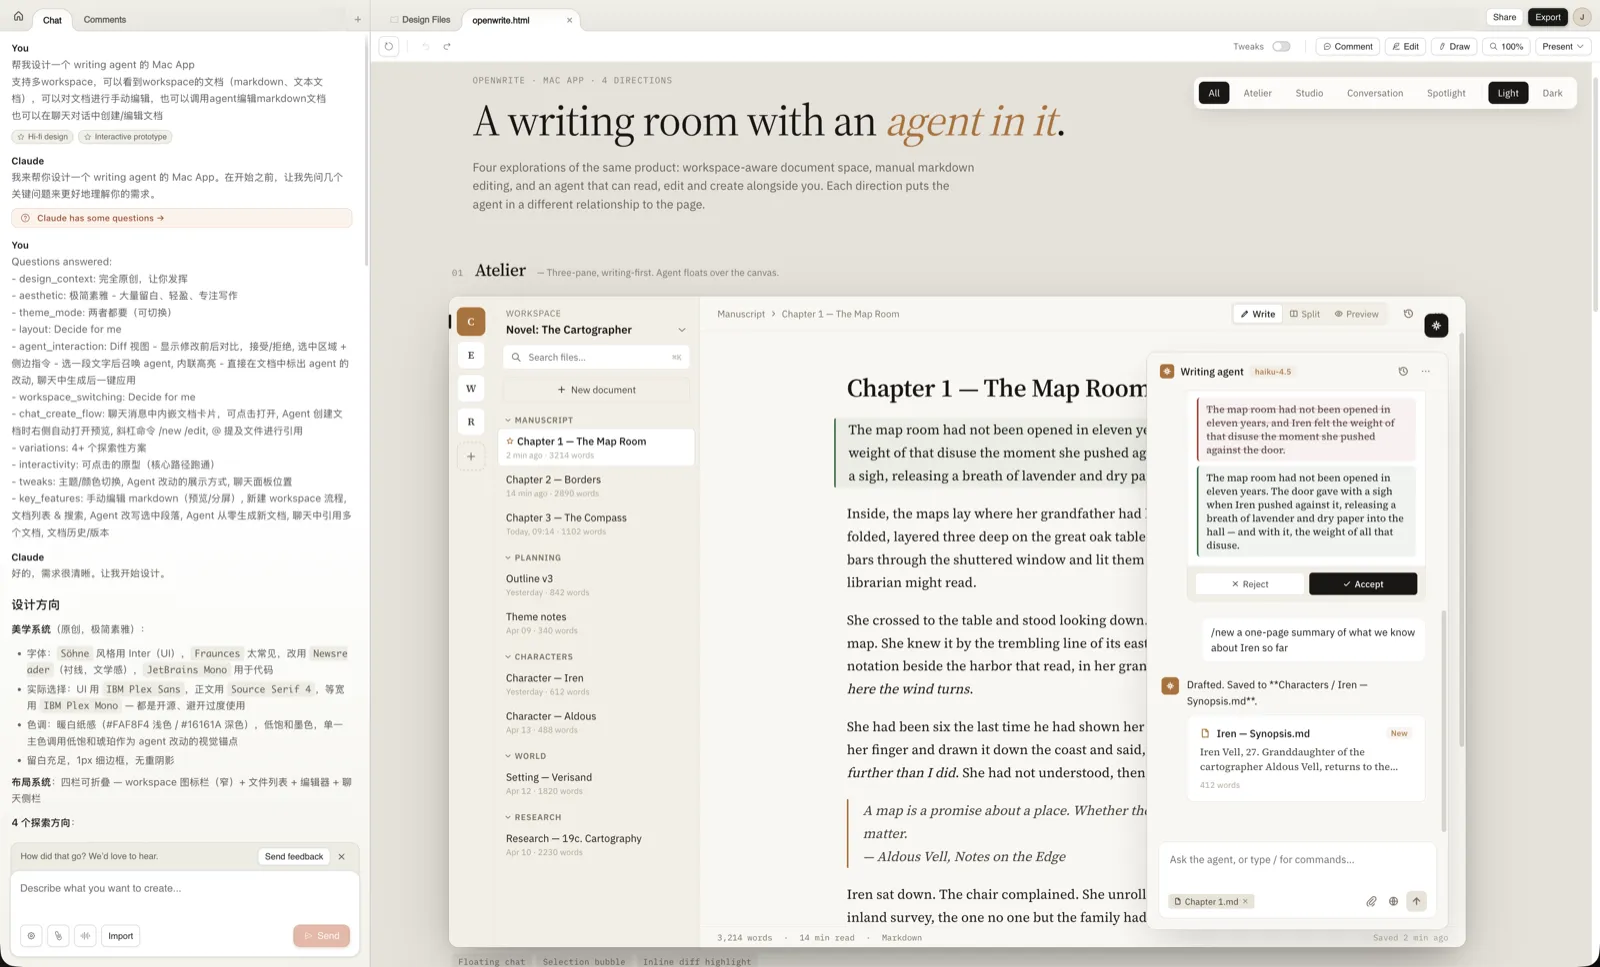This screenshot has width=1600, height=967.
Task: Click the Send feedback button
Action: (294, 857)
